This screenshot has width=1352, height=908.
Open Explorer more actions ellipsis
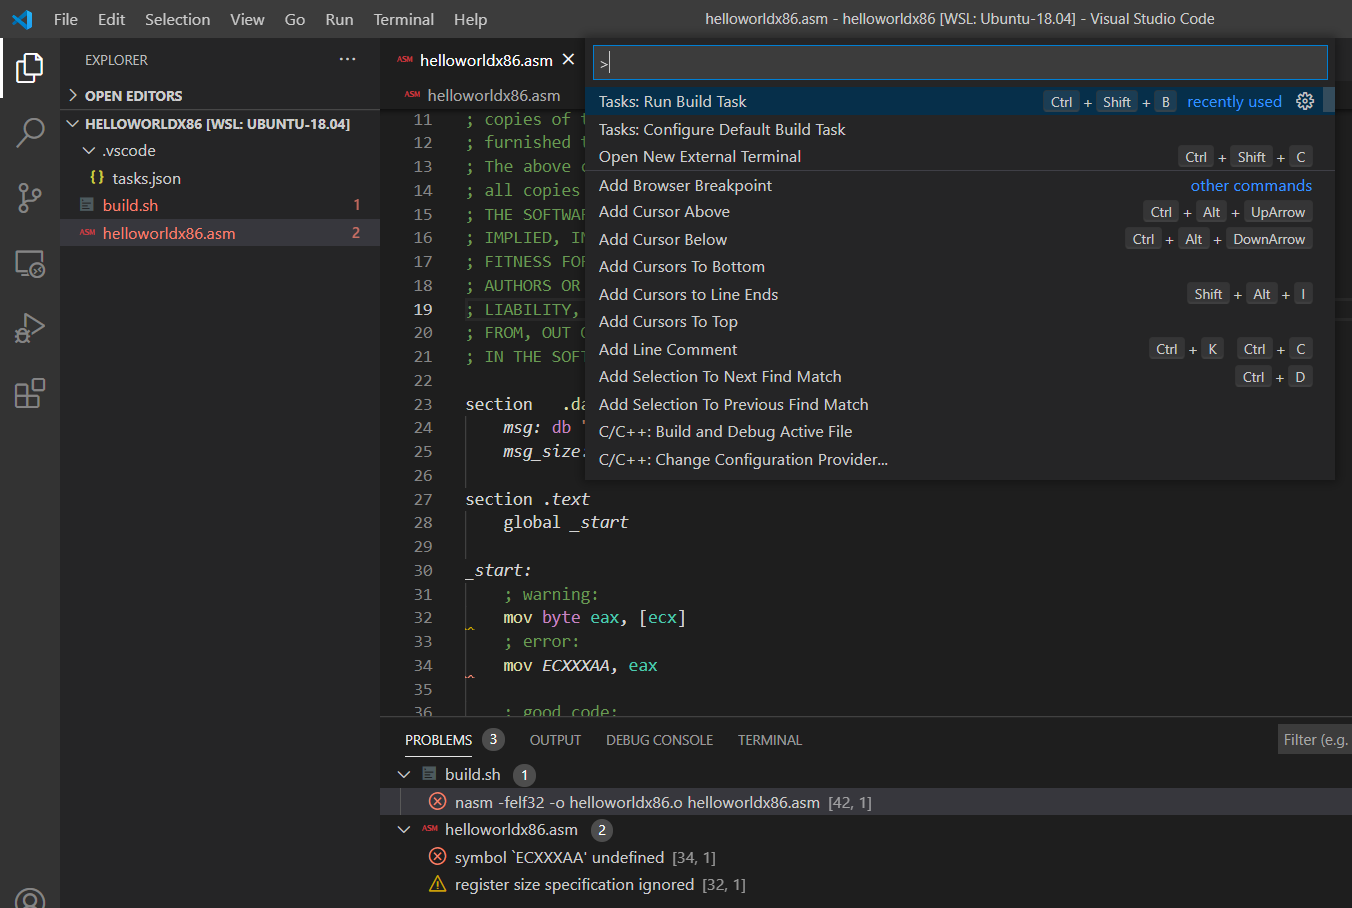(347, 60)
